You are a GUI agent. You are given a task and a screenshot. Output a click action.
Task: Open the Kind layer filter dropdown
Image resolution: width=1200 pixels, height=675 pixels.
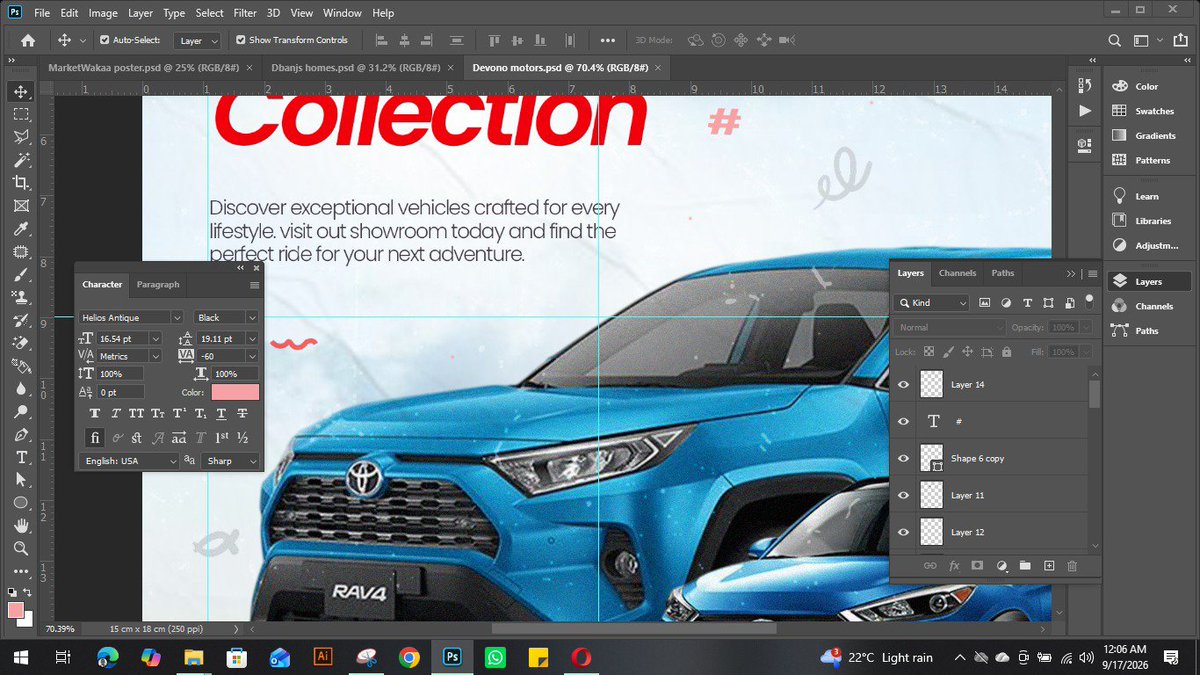(932, 302)
